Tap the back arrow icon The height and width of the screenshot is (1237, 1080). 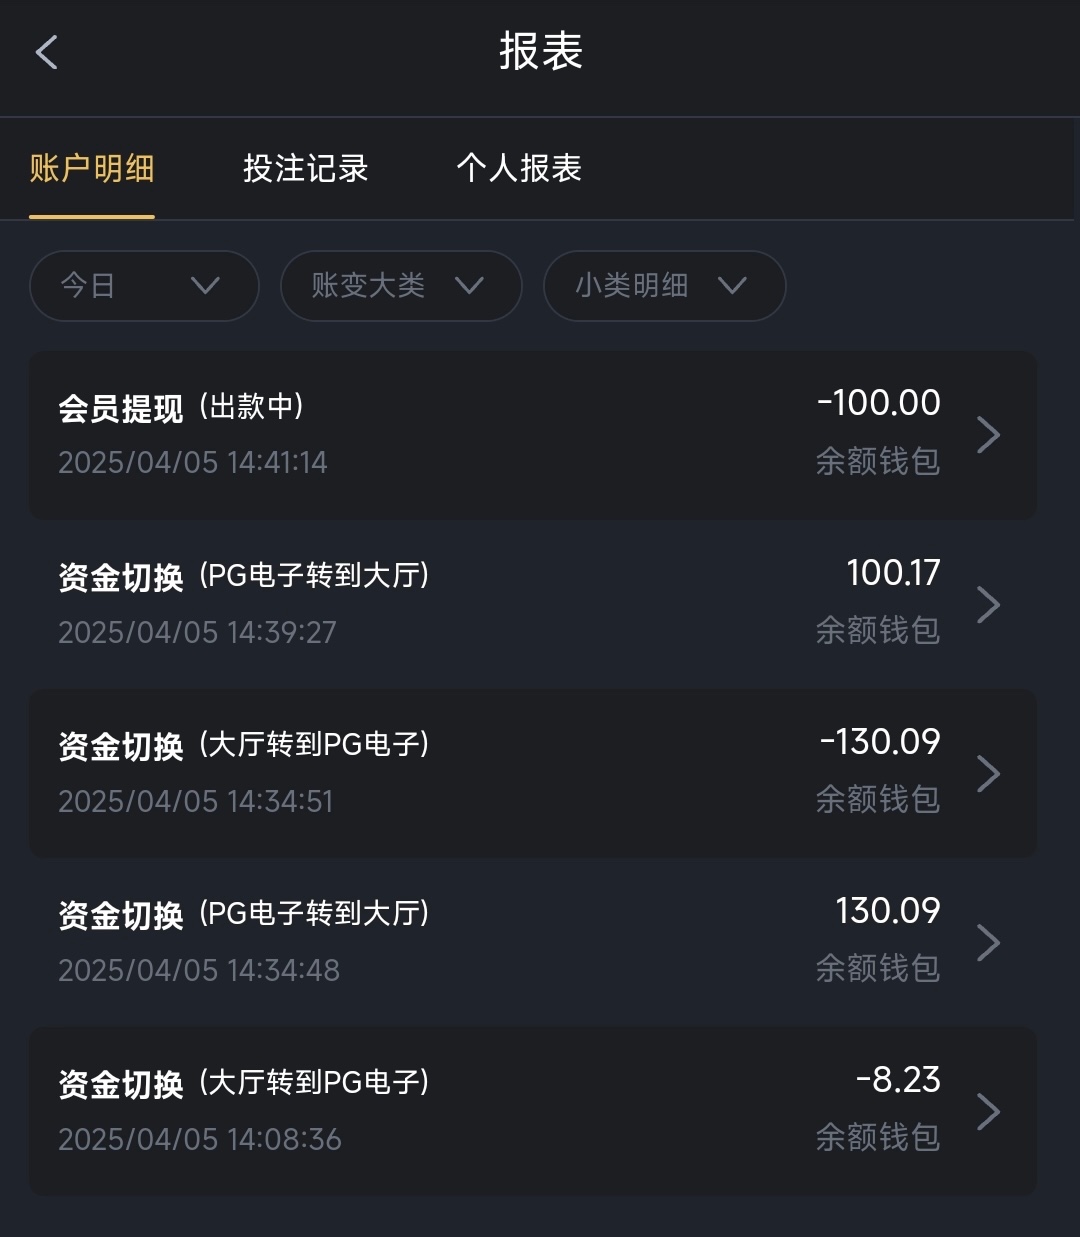47,52
